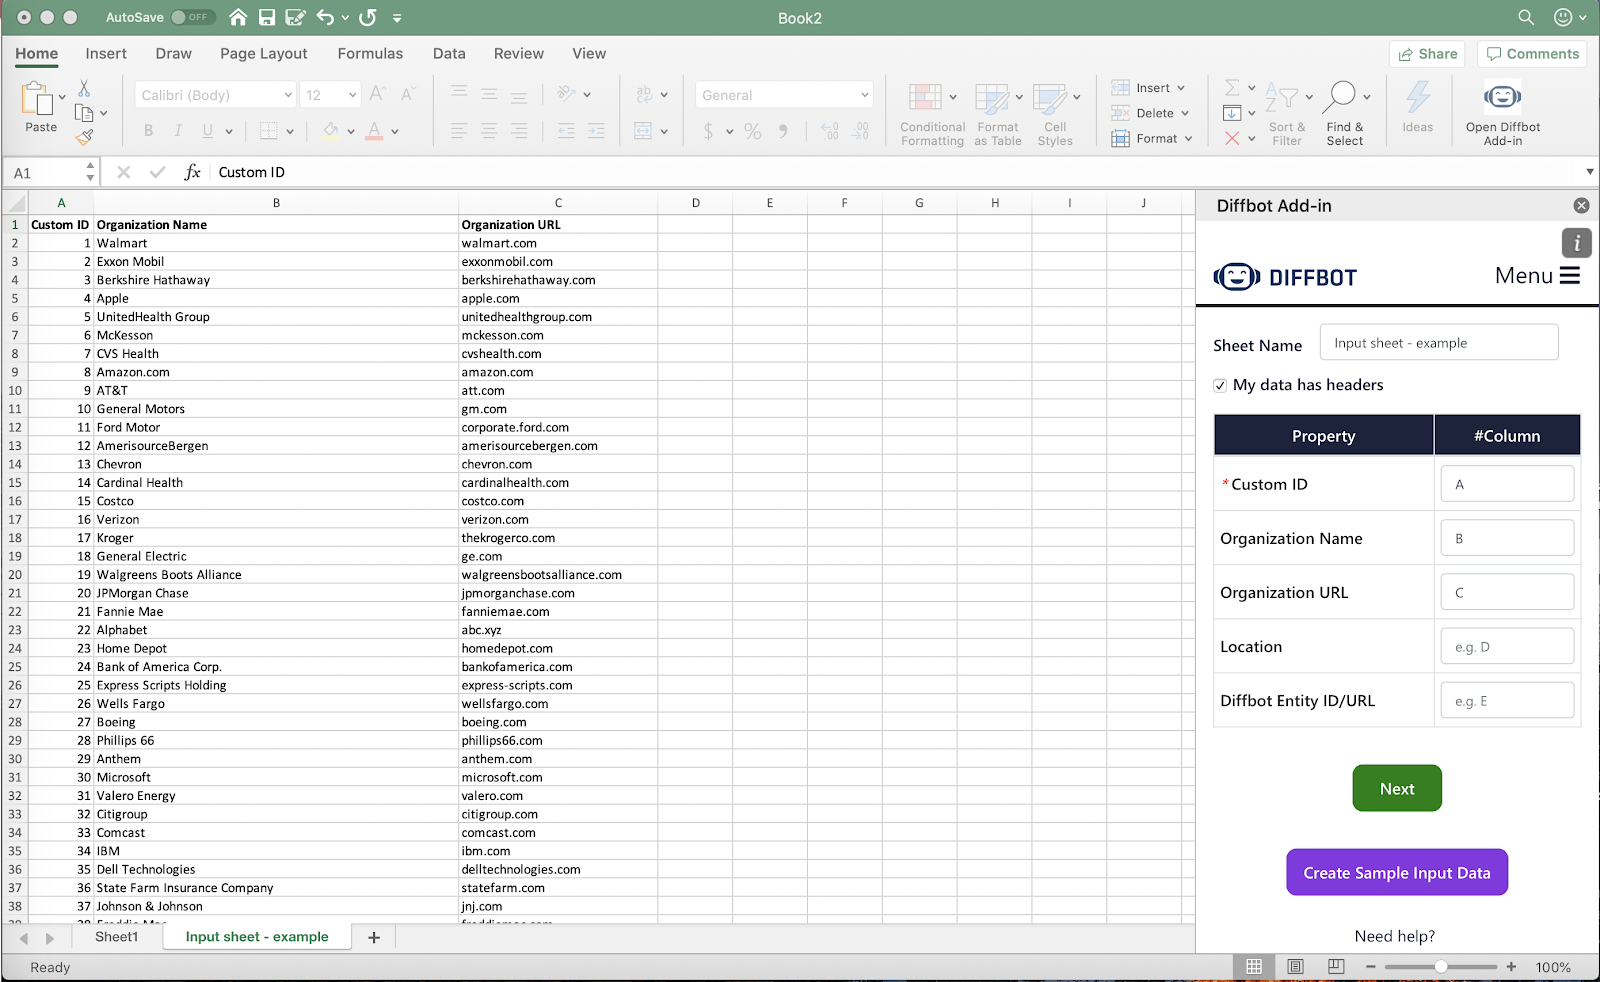This screenshot has width=1600, height=982.
Task: Add a new sheet with plus button
Action: [x=374, y=937]
